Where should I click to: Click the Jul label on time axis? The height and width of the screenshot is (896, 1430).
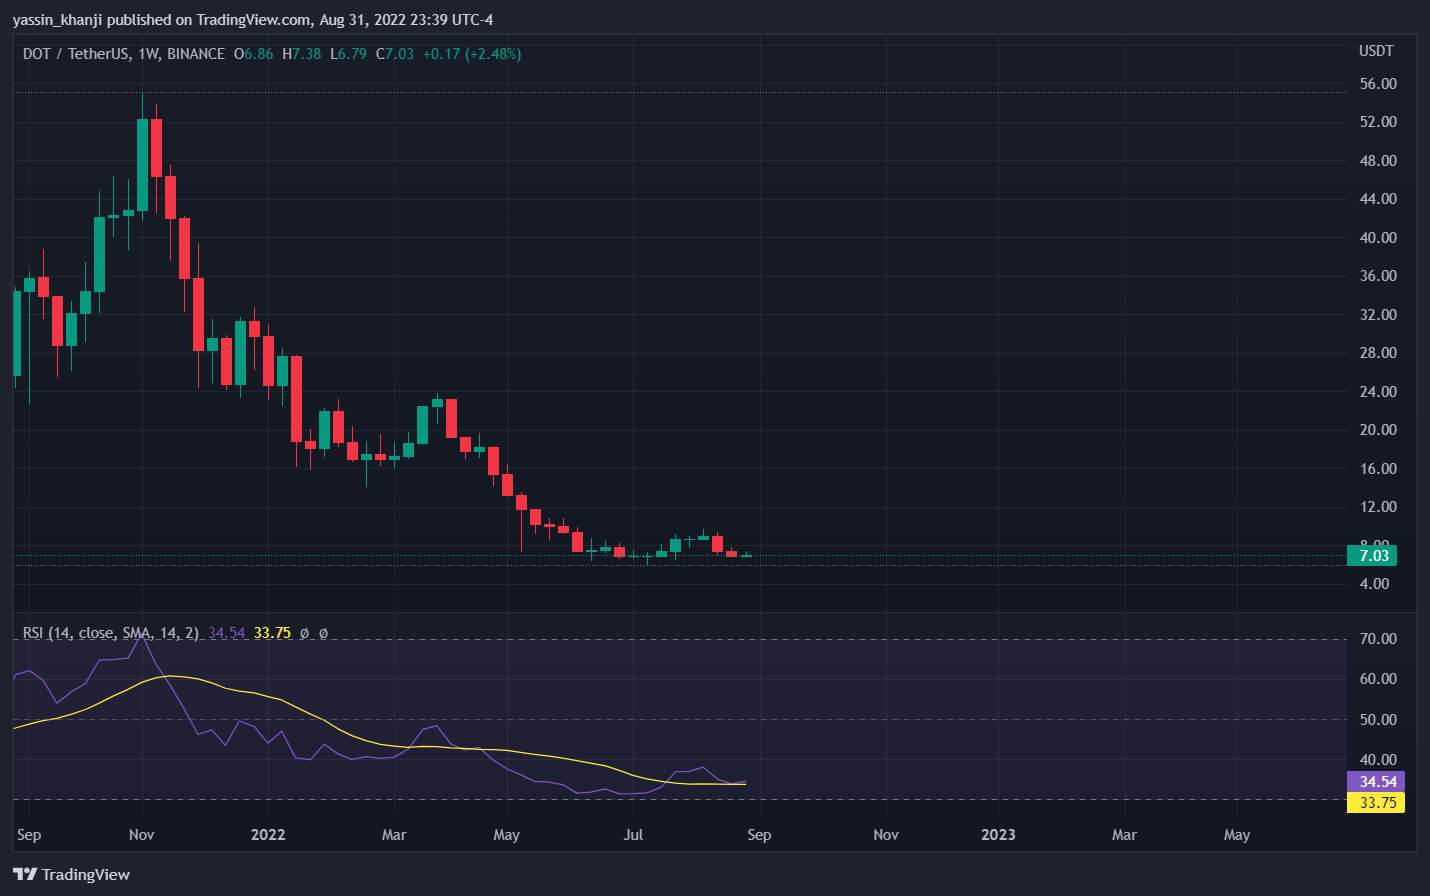tap(633, 835)
